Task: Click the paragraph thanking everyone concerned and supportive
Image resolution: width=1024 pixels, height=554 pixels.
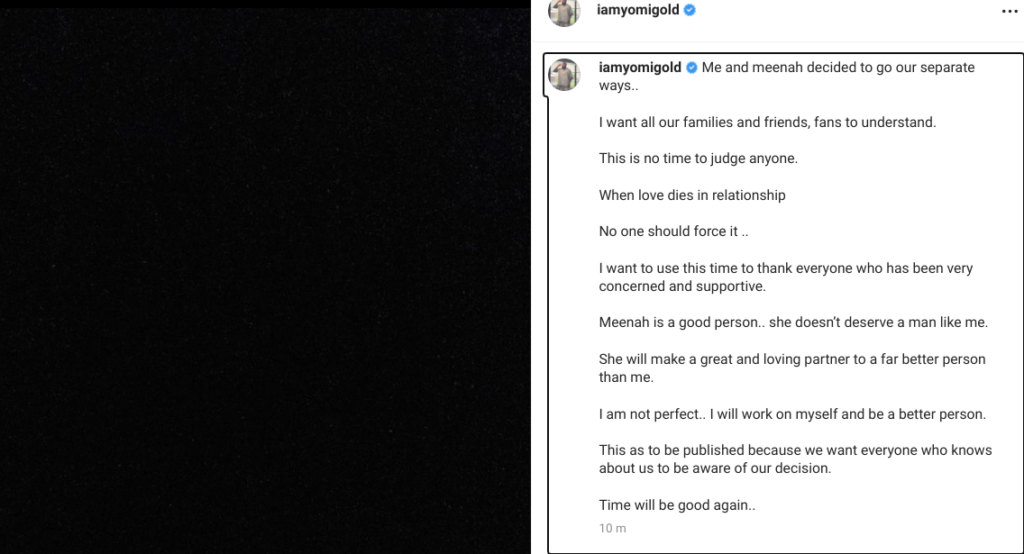Action: pos(786,277)
